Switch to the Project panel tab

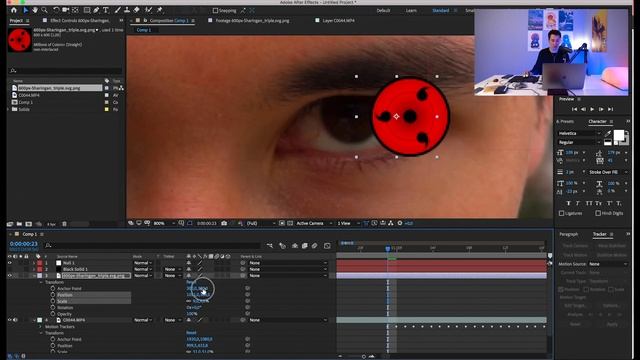[16, 20]
